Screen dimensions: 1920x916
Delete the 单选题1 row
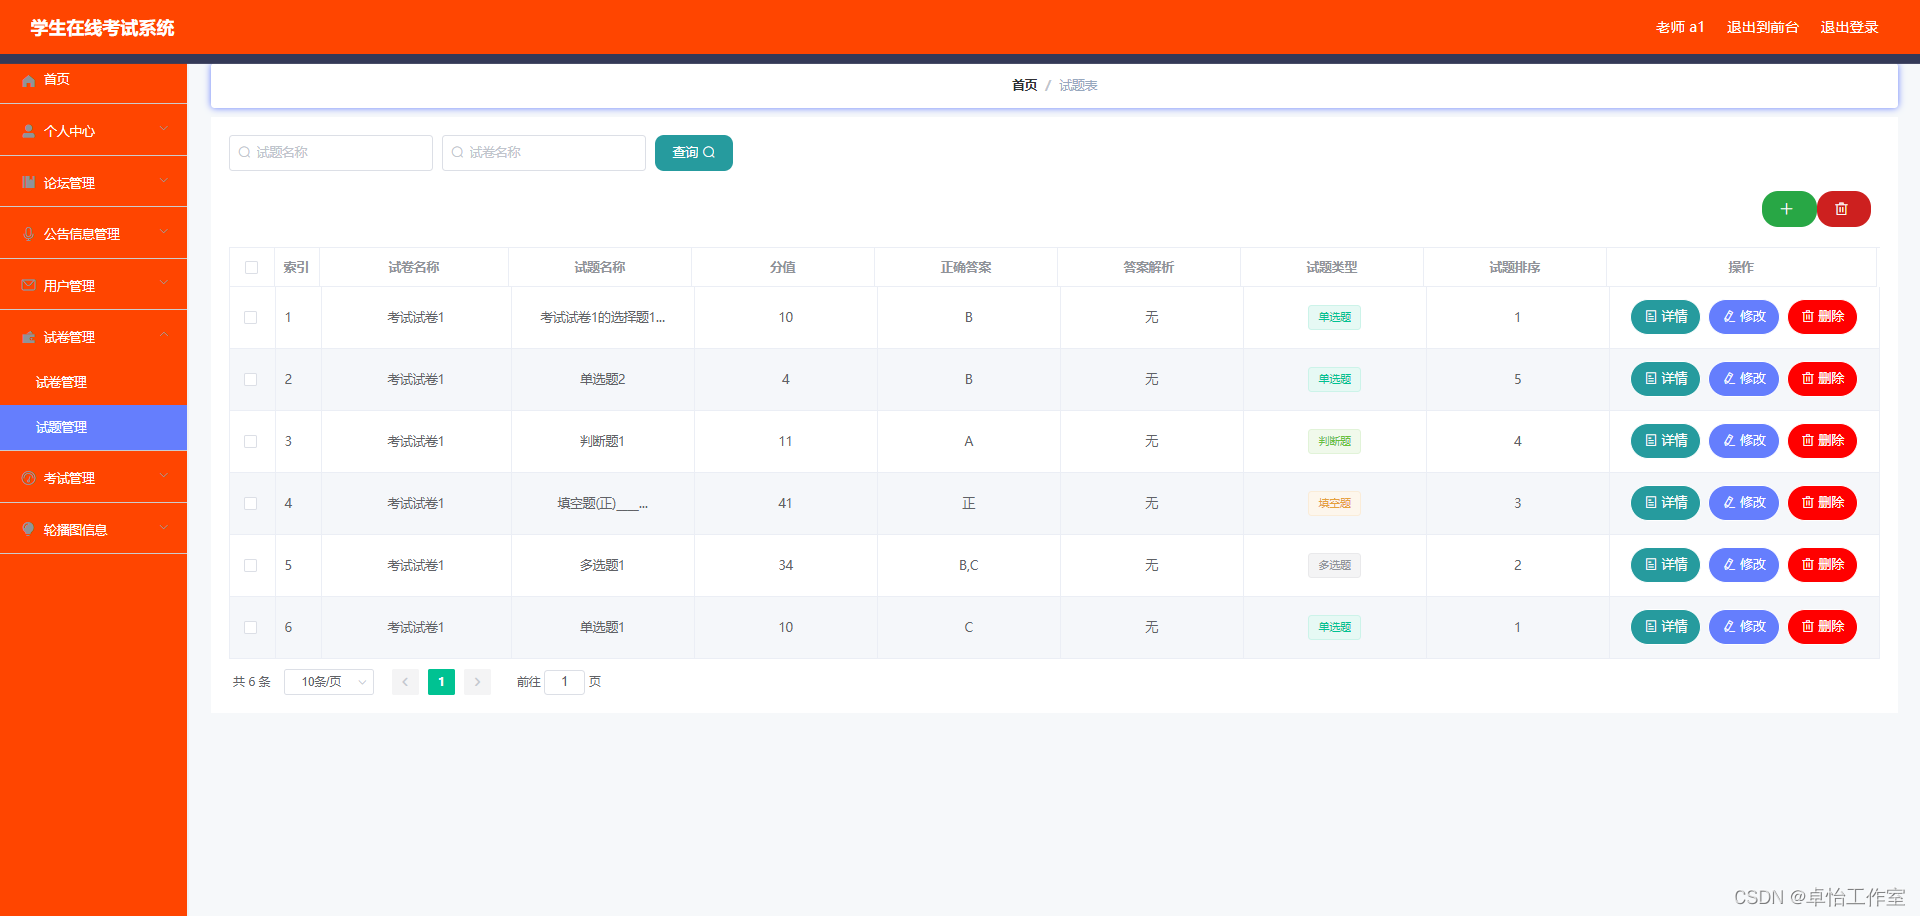click(x=1822, y=627)
